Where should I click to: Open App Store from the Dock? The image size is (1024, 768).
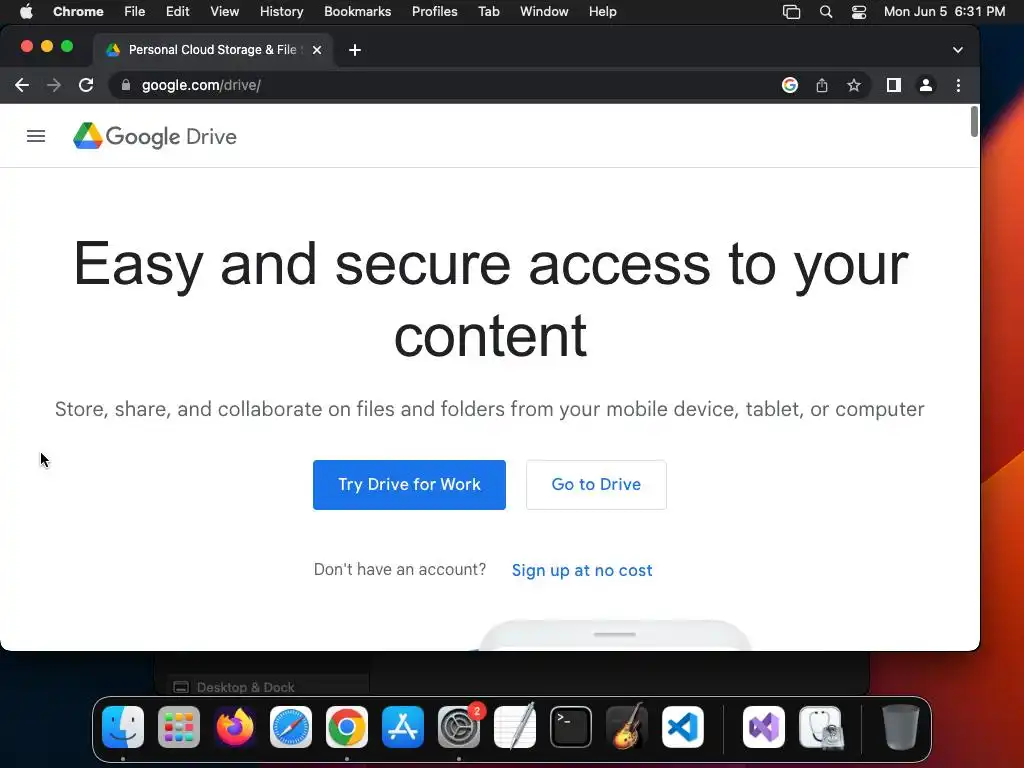click(x=403, y=727)
